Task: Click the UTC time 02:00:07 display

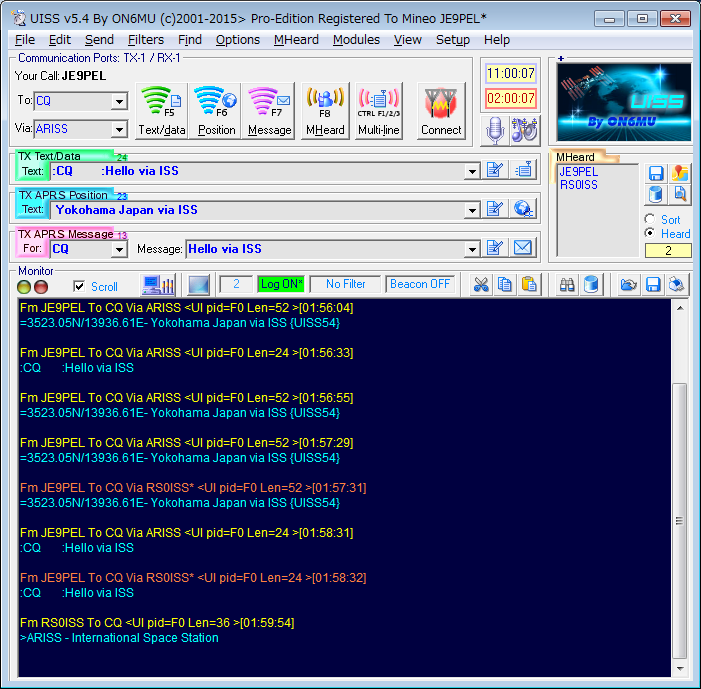Action: [x=510, y=98]
